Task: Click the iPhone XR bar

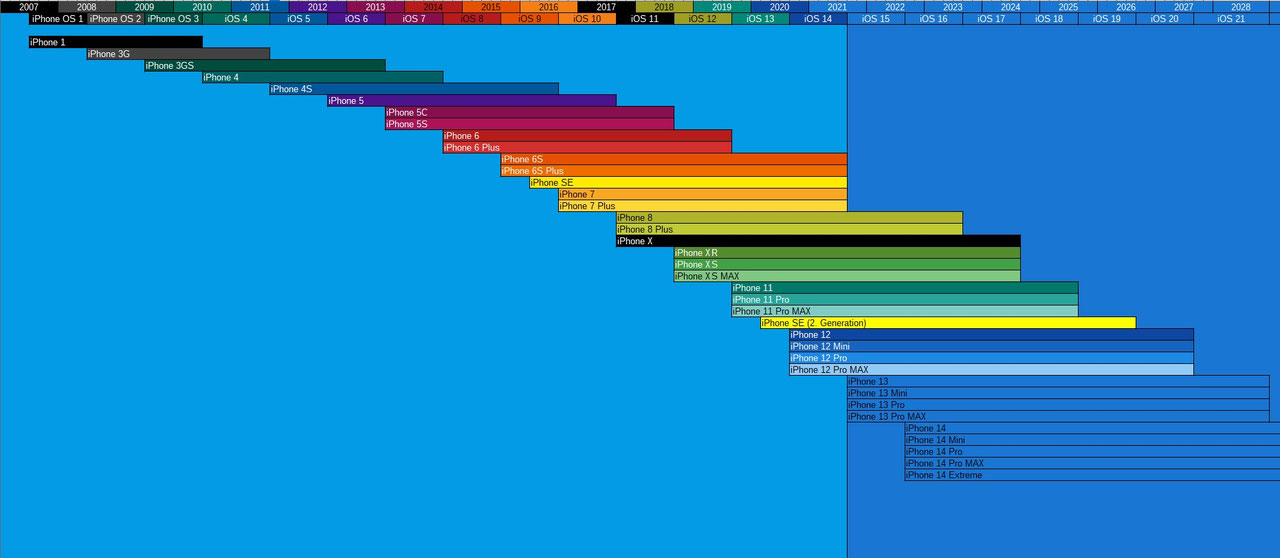Action: click(x=847, y=253)
